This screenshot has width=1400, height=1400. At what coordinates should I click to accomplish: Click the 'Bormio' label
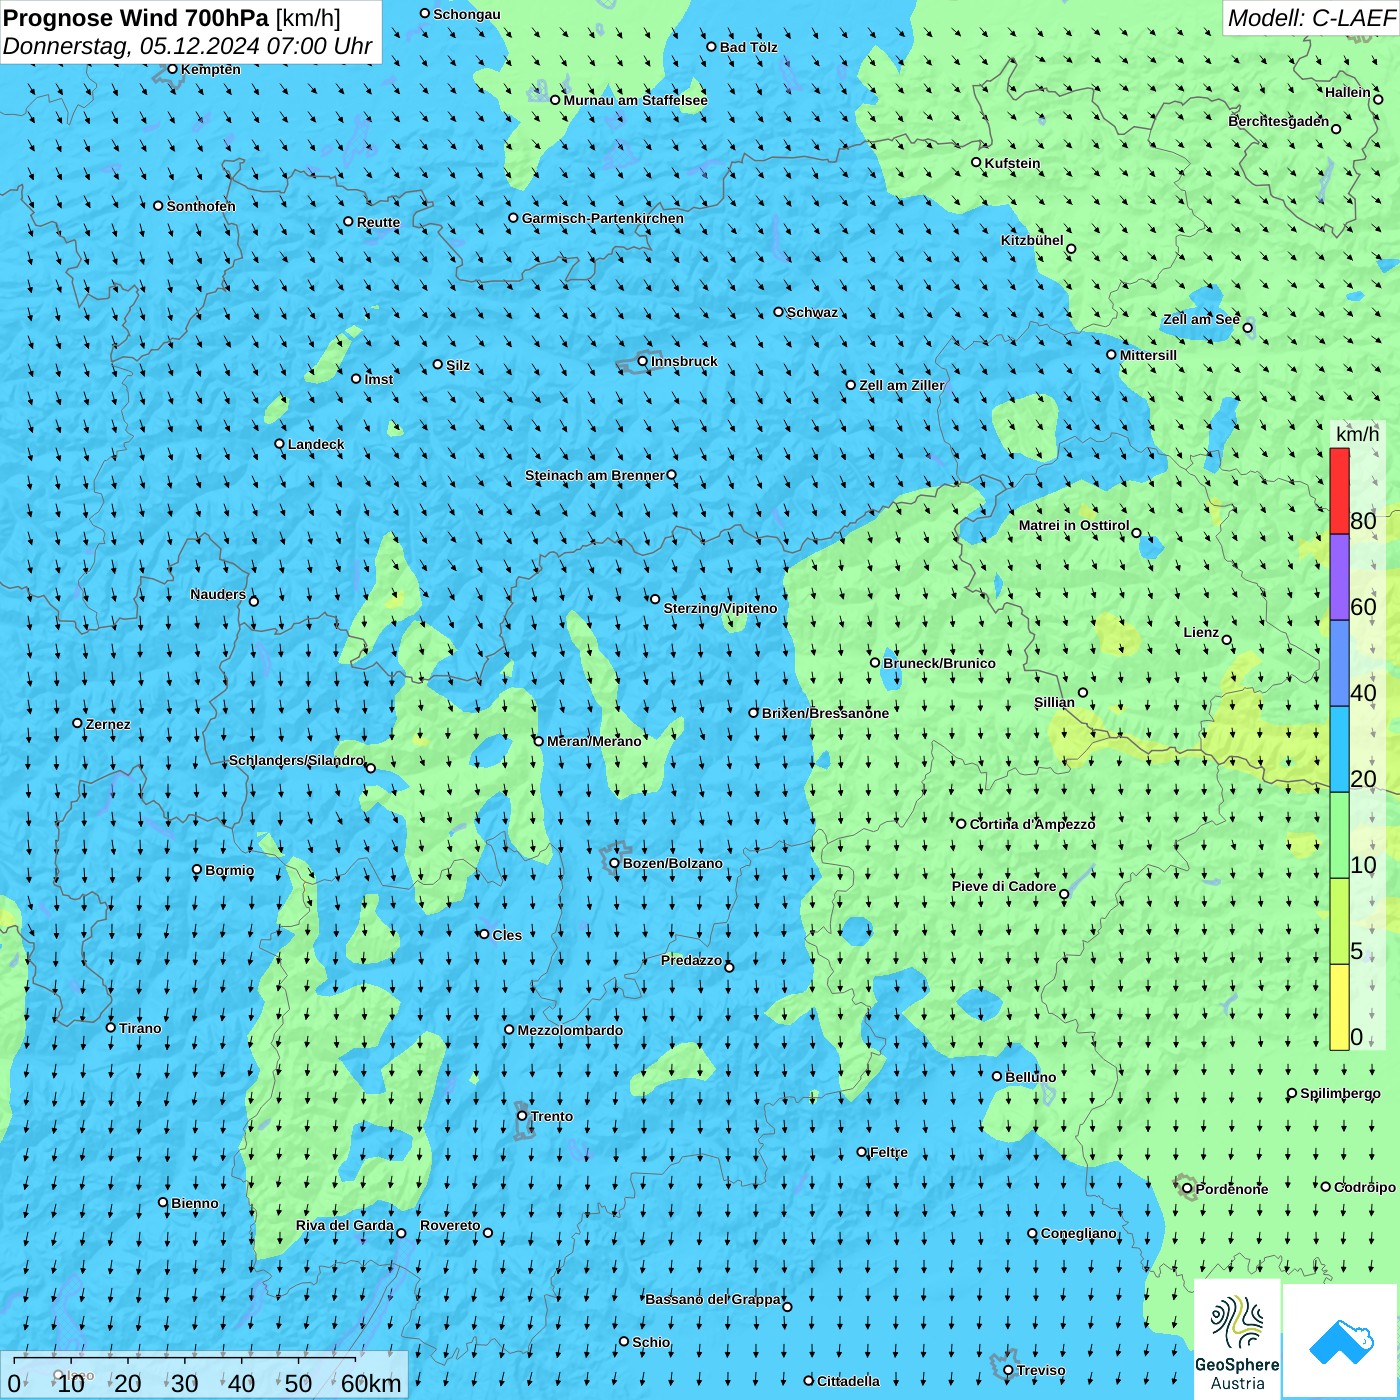pyautogui.click(x=230, y=870)
